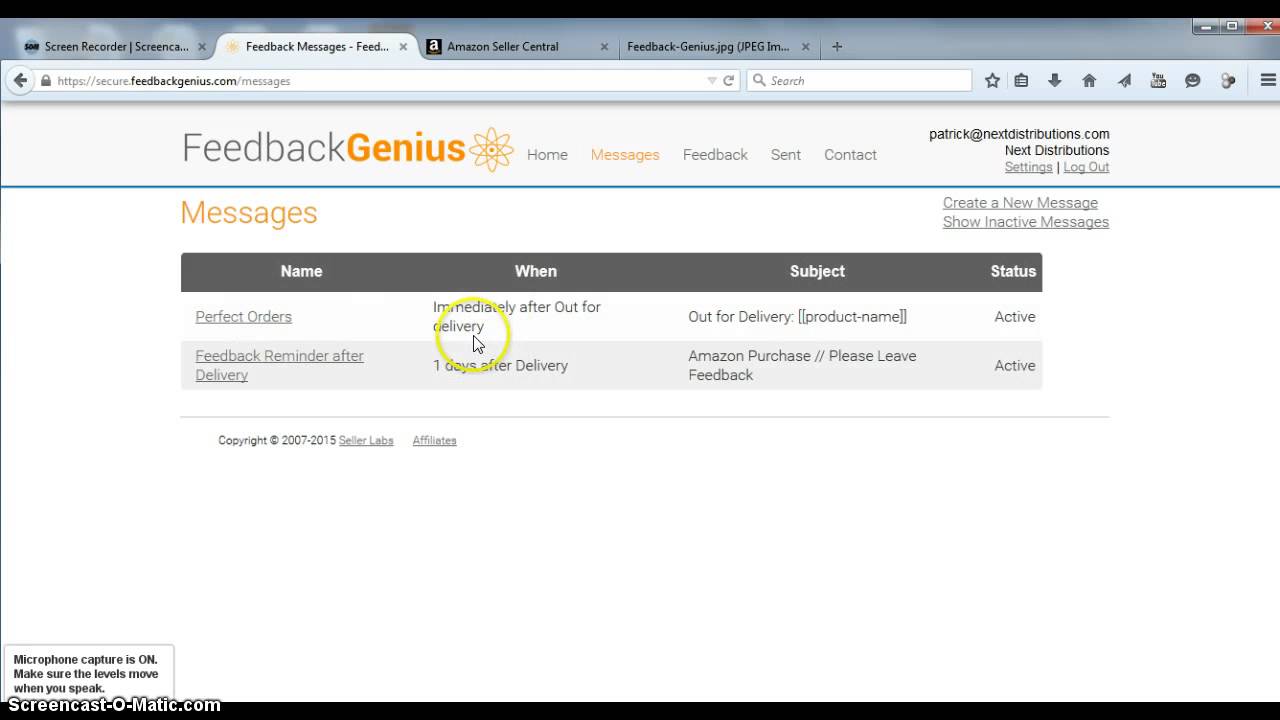Switch to Feedback Messages tab
Screen dimensions: 1280x720
(317, 46)
